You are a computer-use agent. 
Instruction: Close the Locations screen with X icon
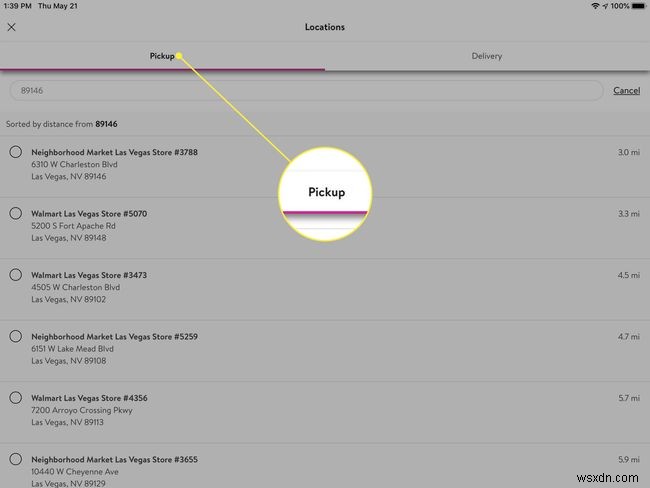click(x=12, y=27)
